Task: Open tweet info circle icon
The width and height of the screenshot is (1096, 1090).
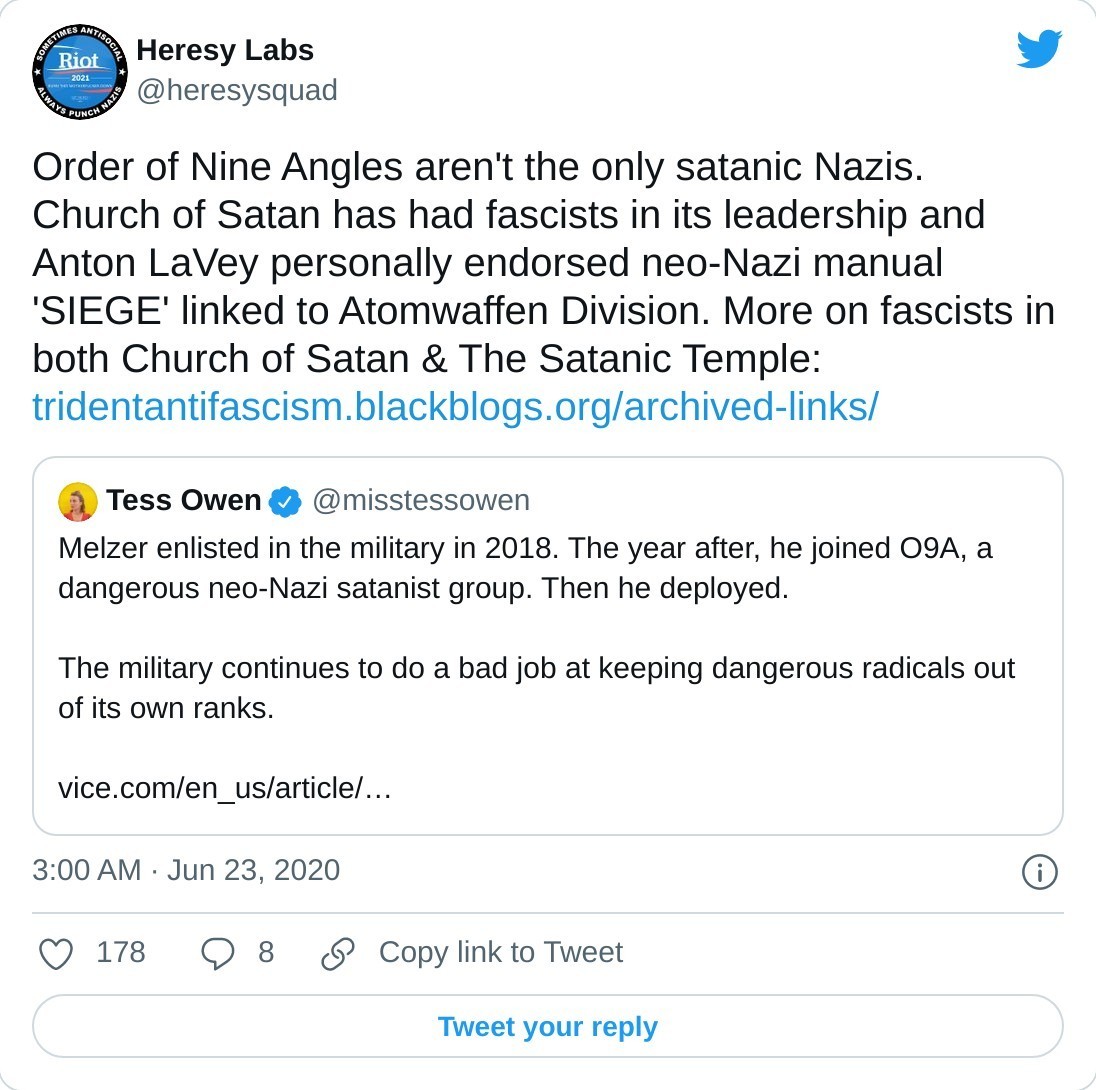Action: (x=1039, y=872)
